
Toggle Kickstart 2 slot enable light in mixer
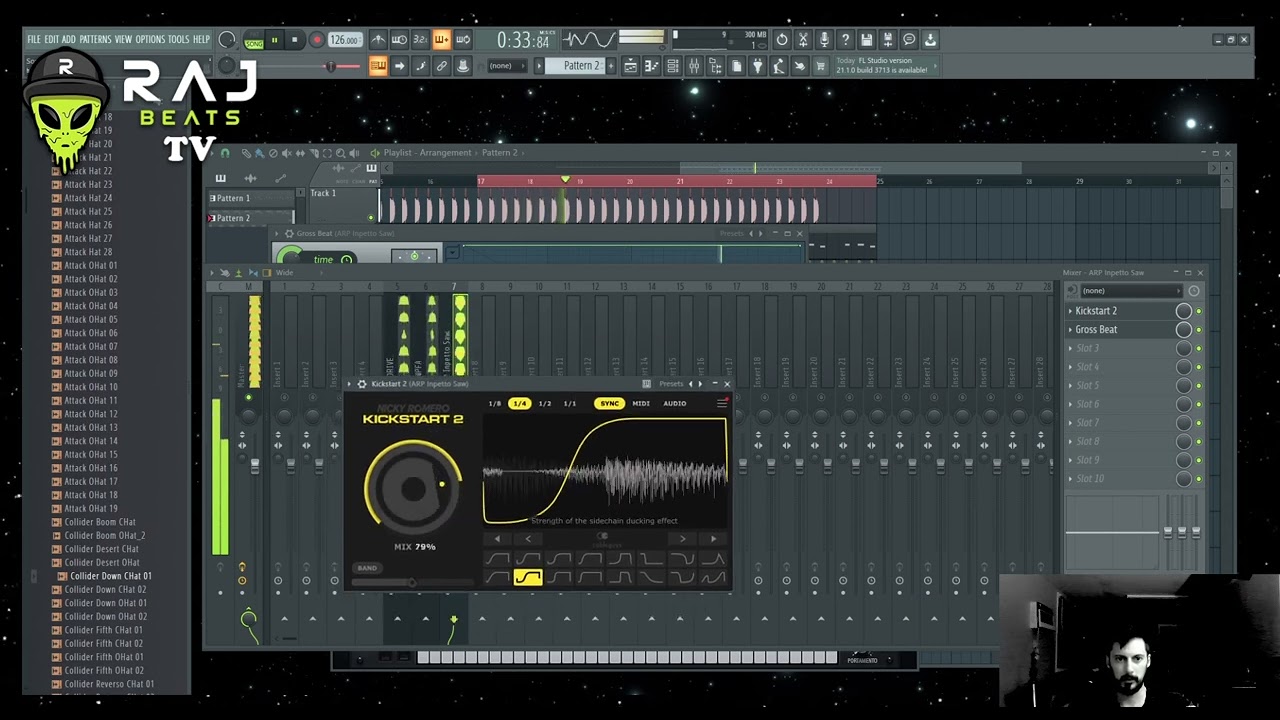1199,311
